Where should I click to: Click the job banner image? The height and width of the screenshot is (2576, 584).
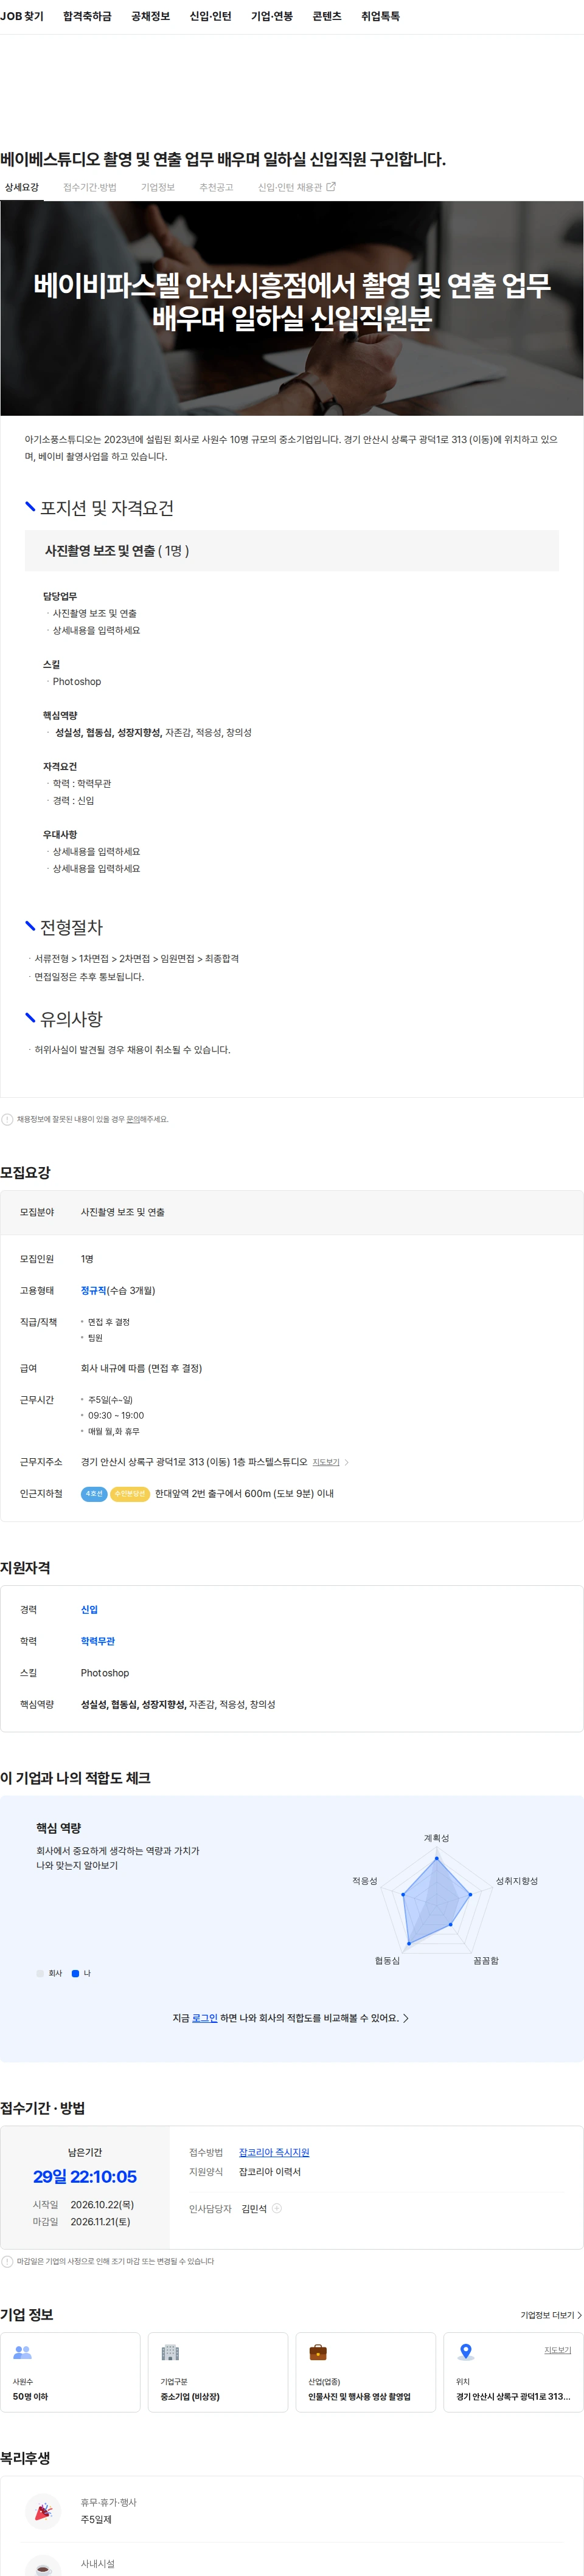pos(292,308)
